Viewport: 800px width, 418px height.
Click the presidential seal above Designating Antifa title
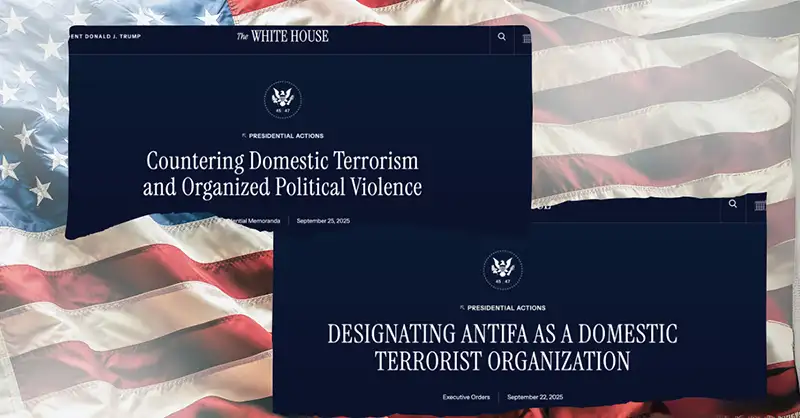(503, 268)
